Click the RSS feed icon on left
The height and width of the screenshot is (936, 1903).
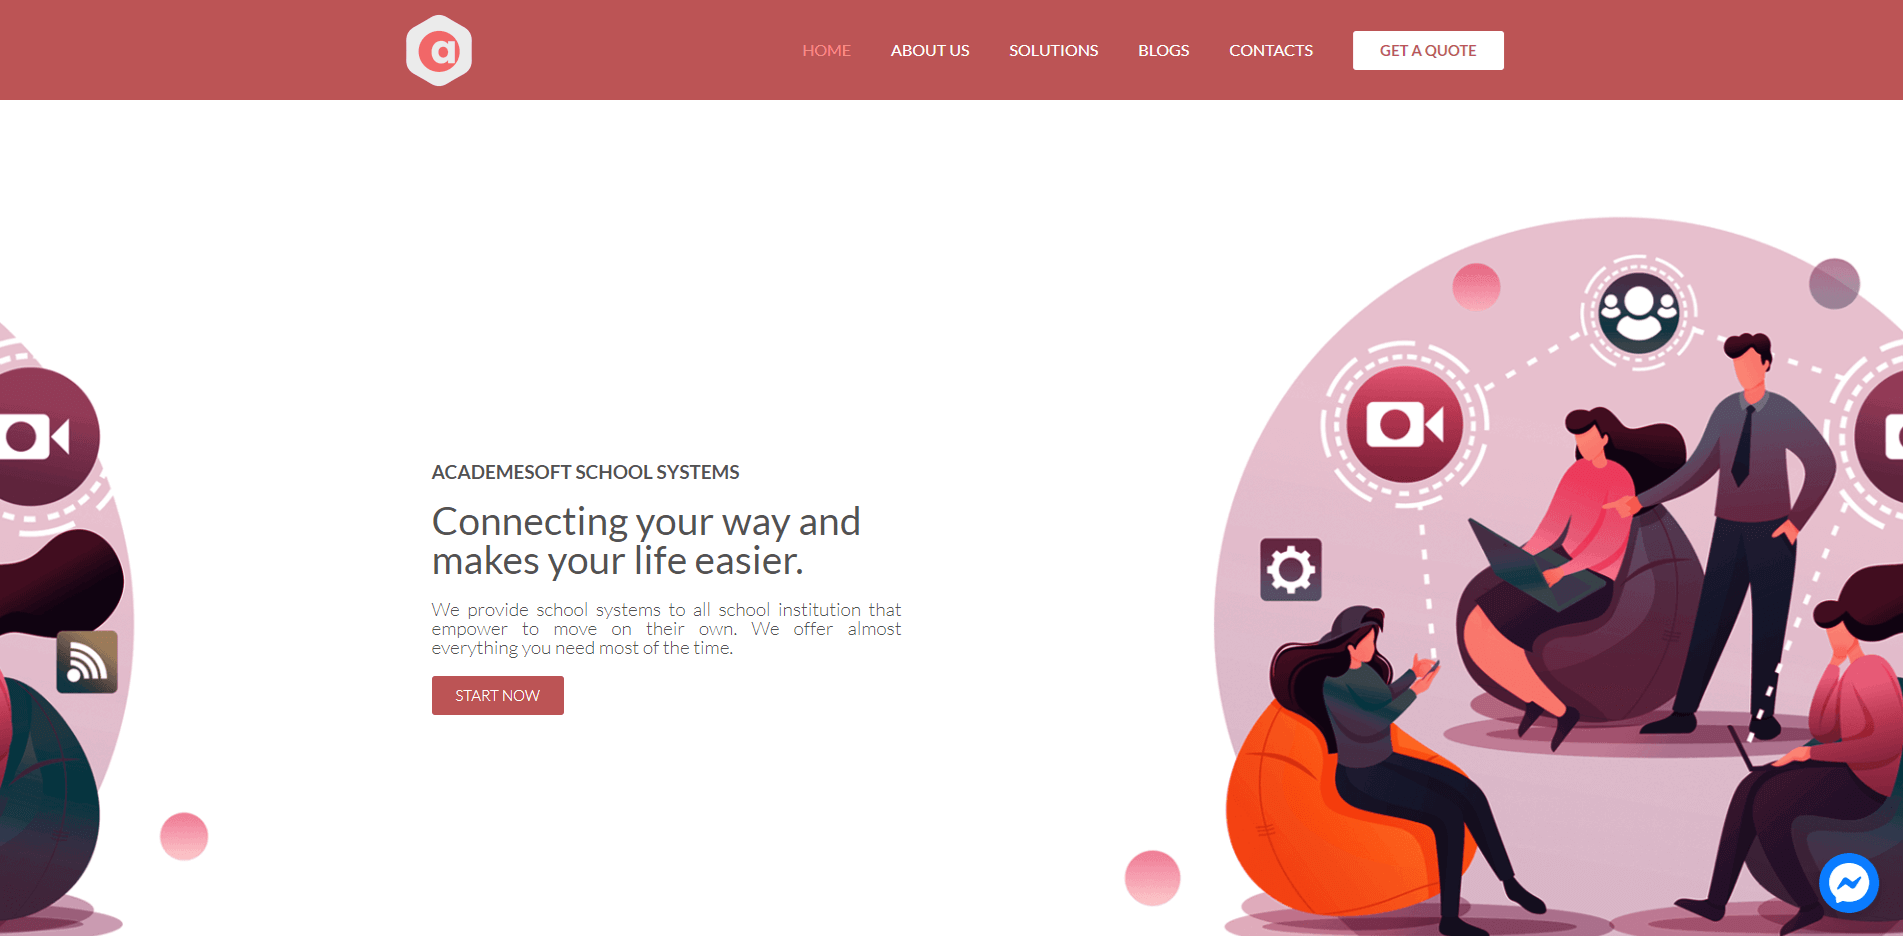coord(87,662)
